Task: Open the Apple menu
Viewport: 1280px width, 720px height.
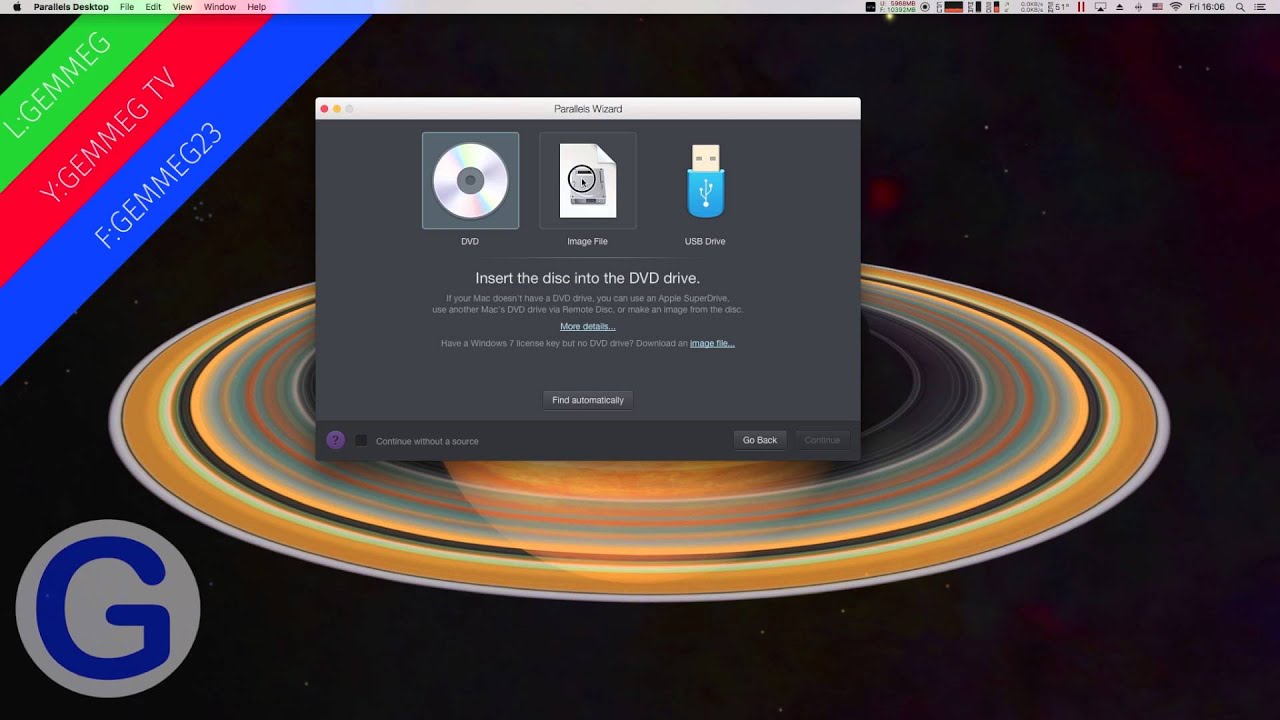Action: (16, 7)
